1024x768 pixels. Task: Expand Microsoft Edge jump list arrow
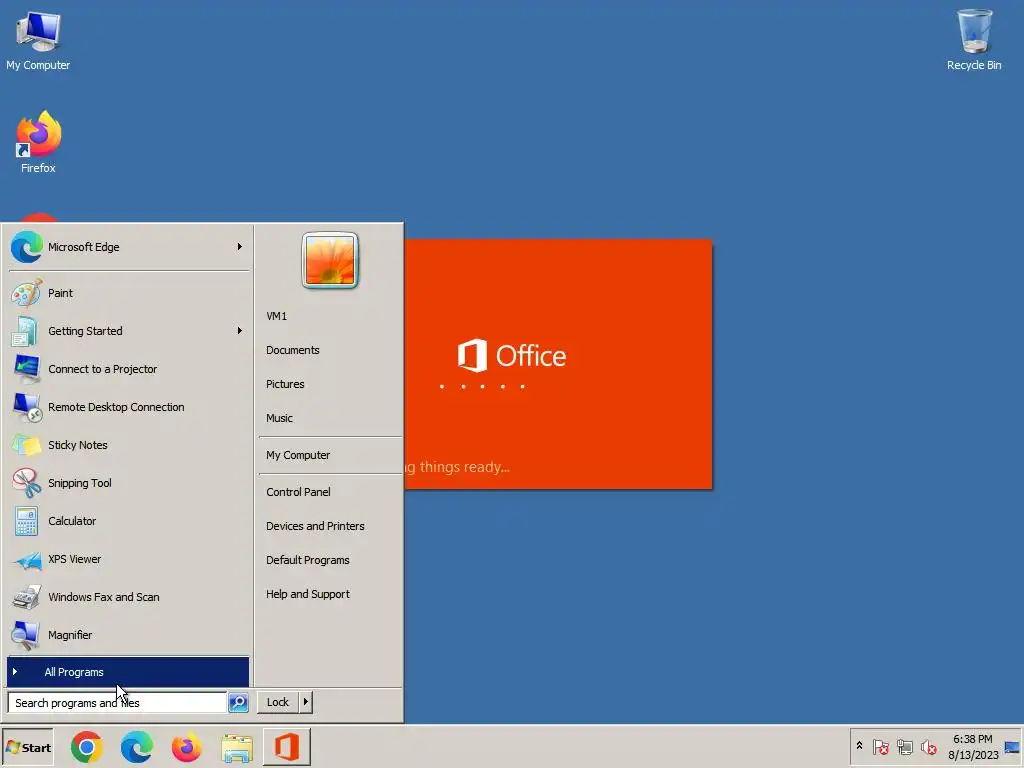pos(240,247)
